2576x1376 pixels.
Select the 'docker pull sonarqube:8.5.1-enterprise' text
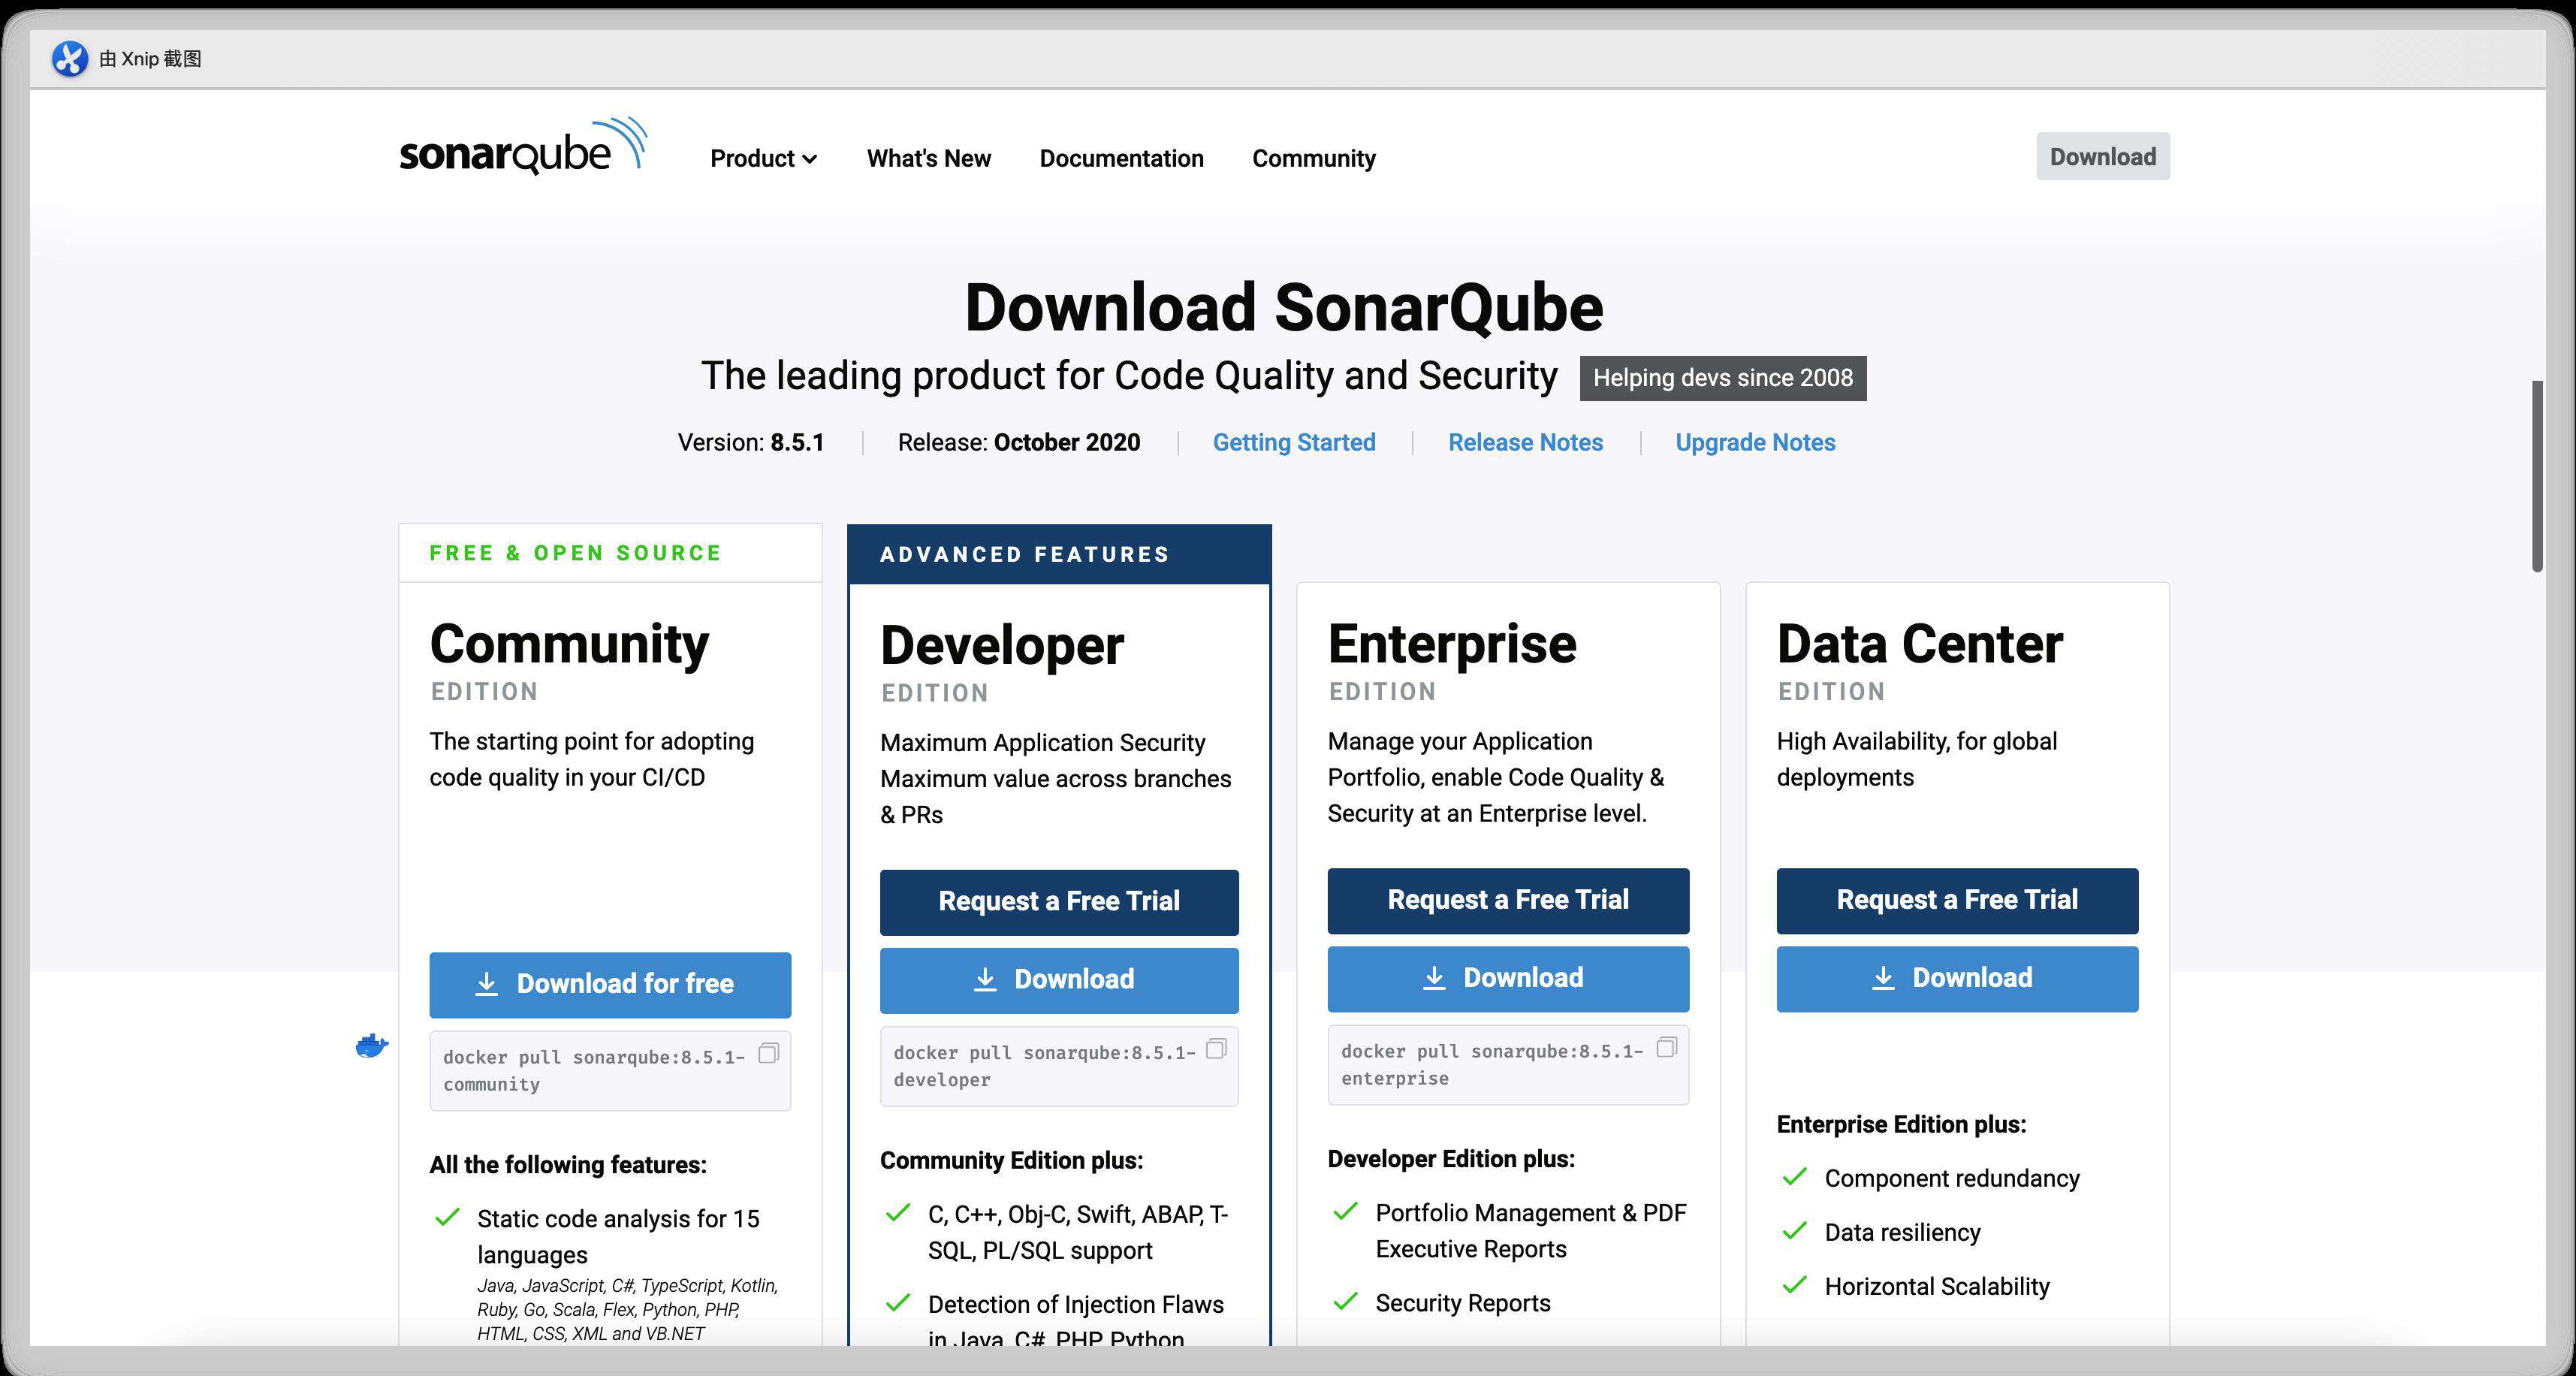coord(1492,1064)
